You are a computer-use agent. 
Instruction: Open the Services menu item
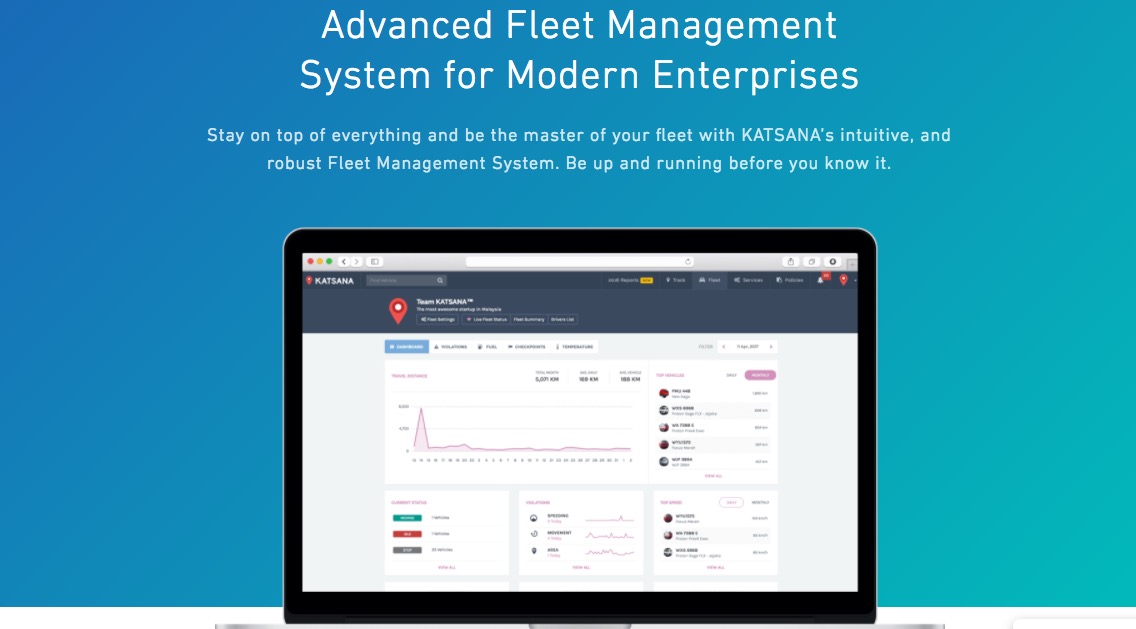[748, 280]
